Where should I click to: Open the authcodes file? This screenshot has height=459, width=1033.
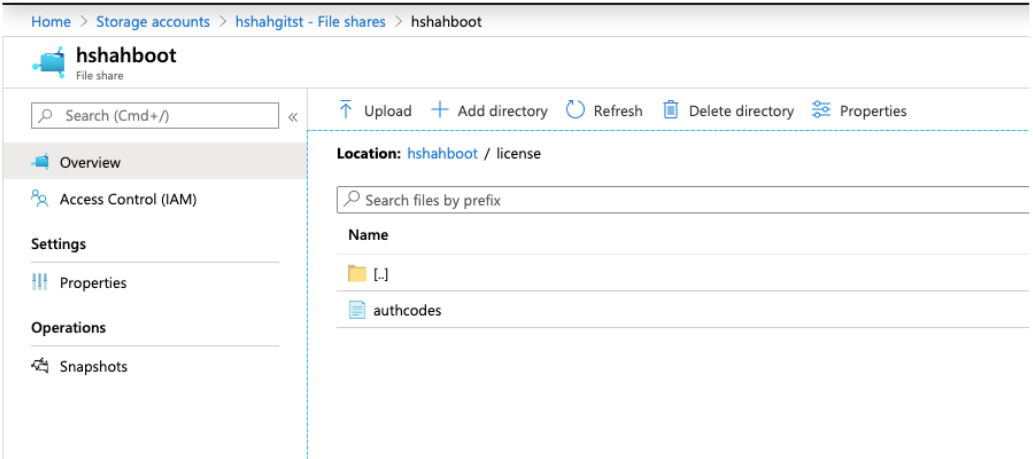[x=407, y=310]
